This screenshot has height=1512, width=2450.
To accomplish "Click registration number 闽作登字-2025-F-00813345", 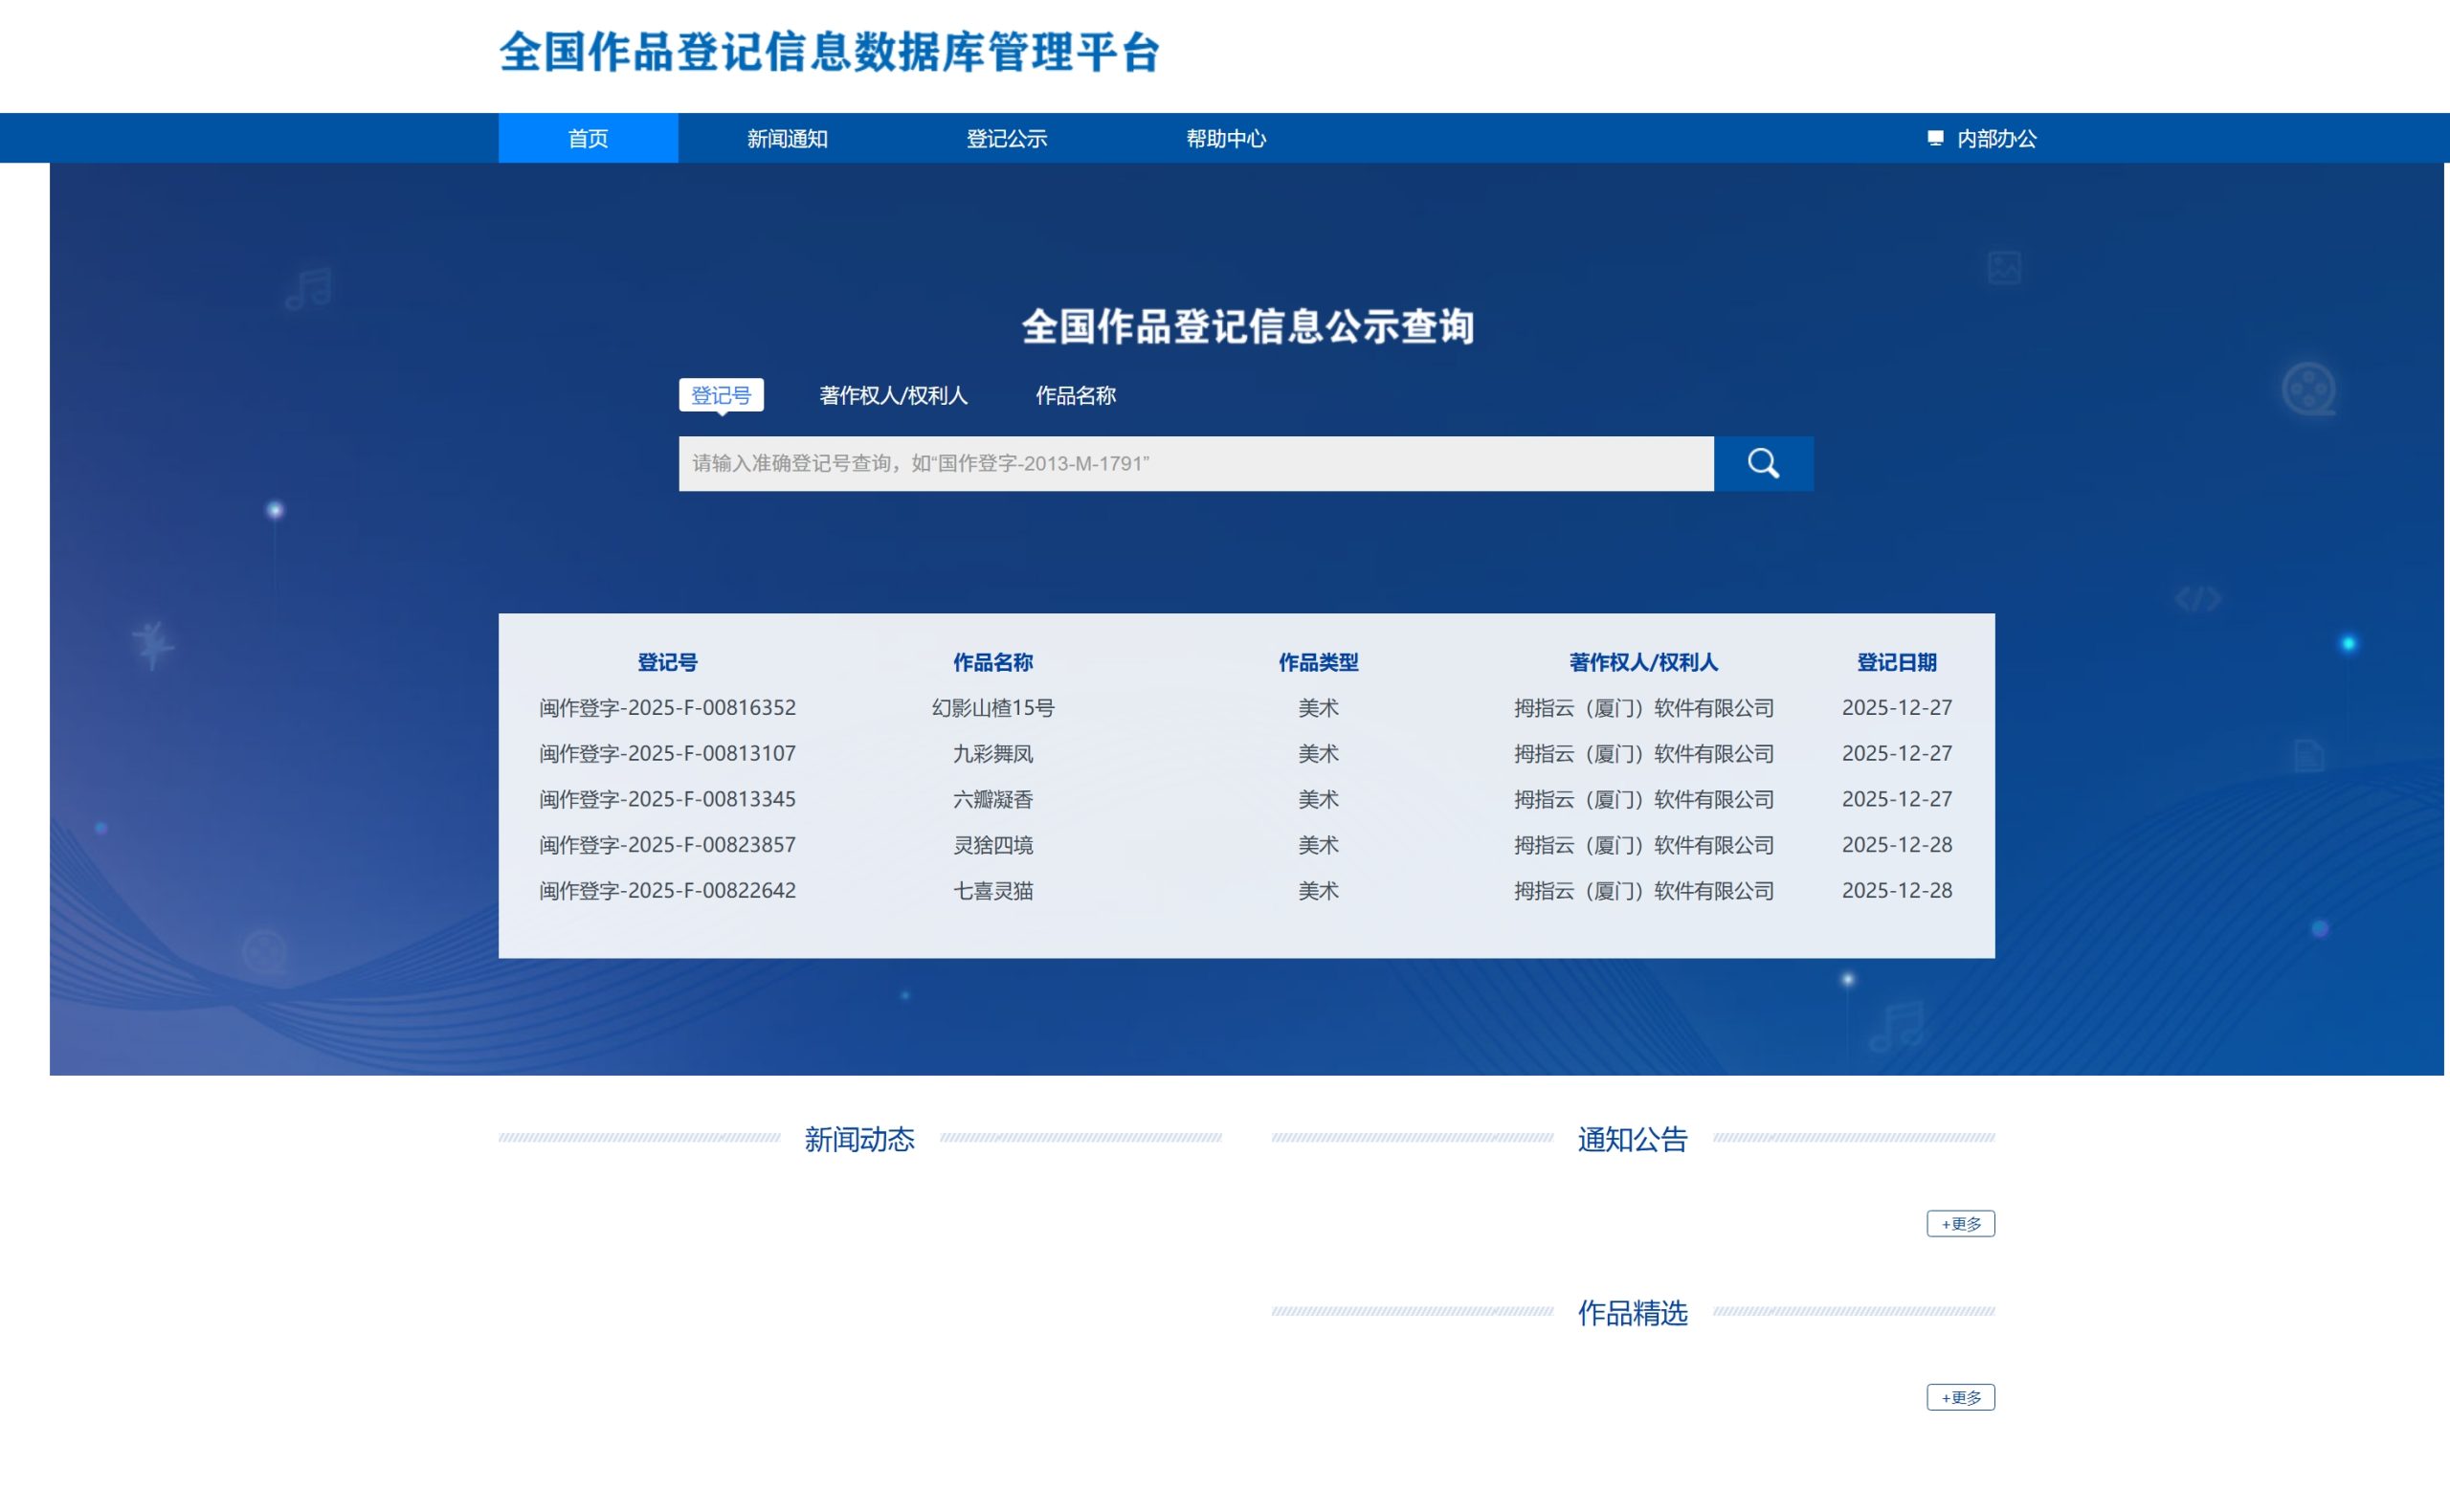I will [x=667, y=799].
